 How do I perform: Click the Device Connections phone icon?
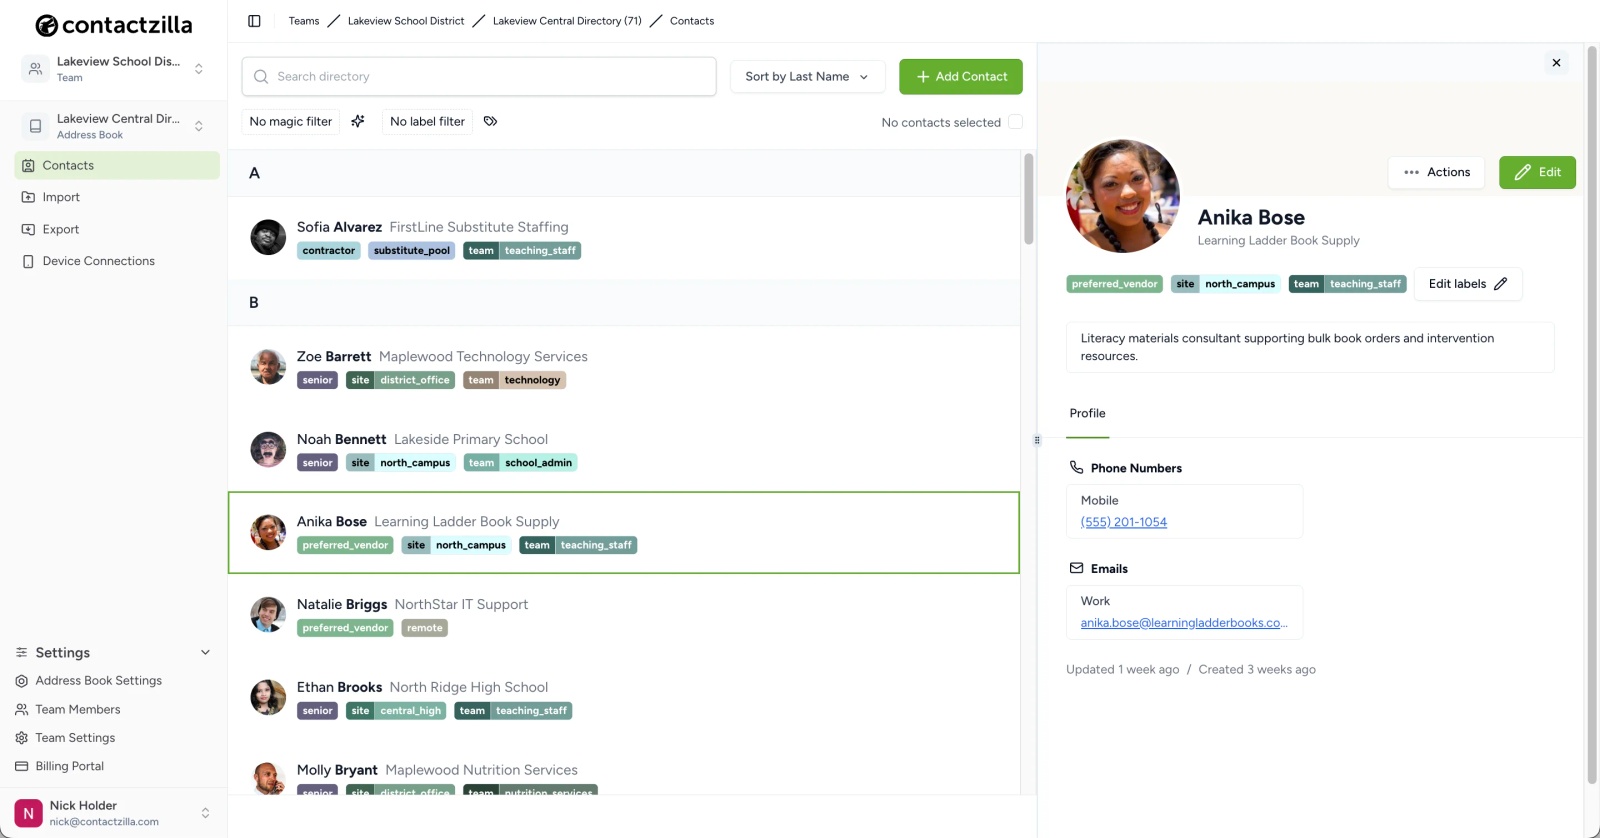click(x=28, y=261)
